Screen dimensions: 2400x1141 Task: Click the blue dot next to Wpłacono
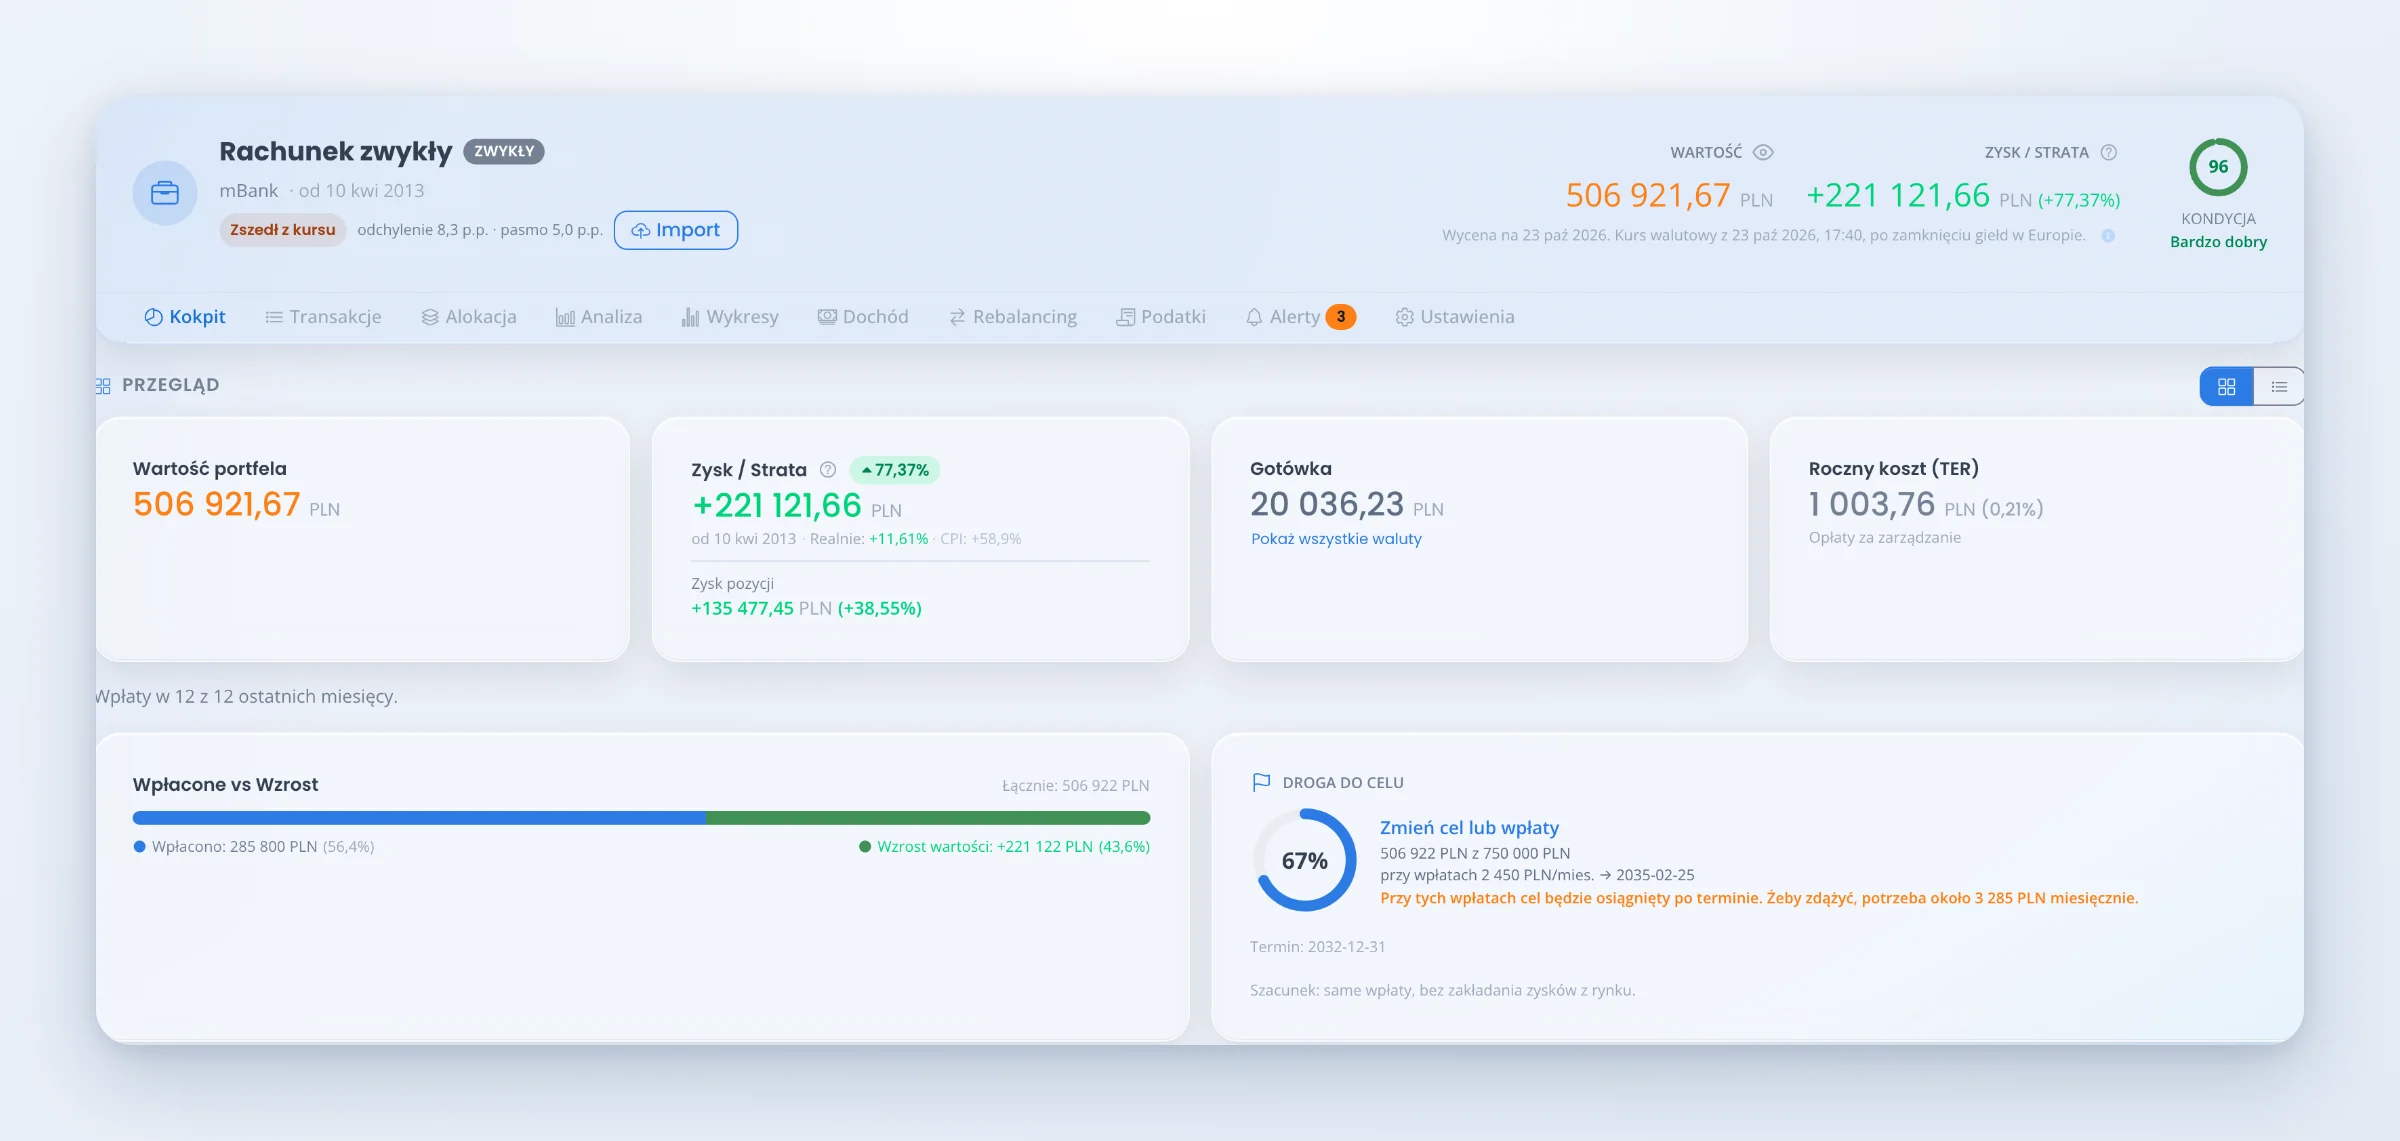pos(140,847)
